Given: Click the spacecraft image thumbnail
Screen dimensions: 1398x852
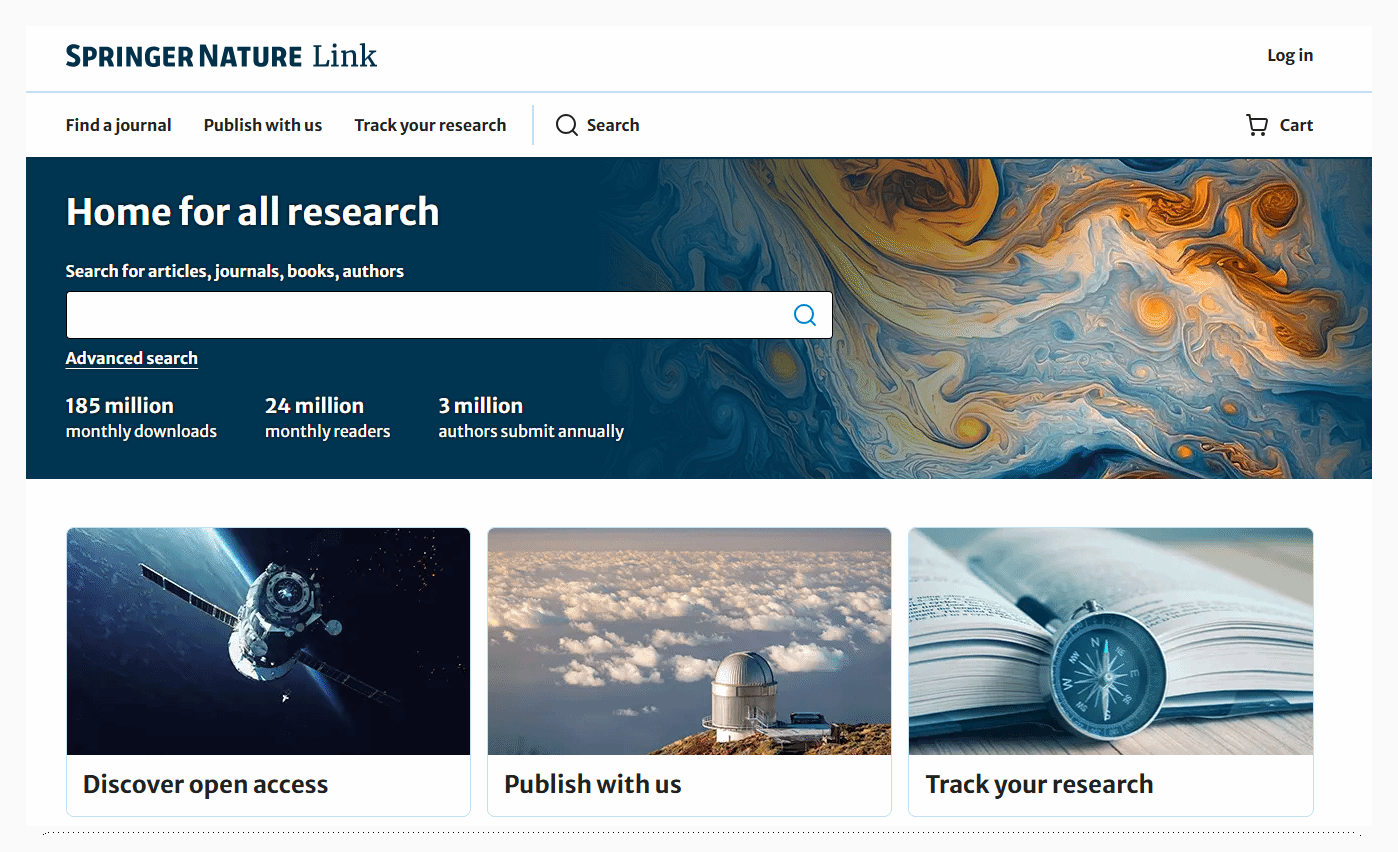Looking at the screenshot, I should (x=268, y=641).
